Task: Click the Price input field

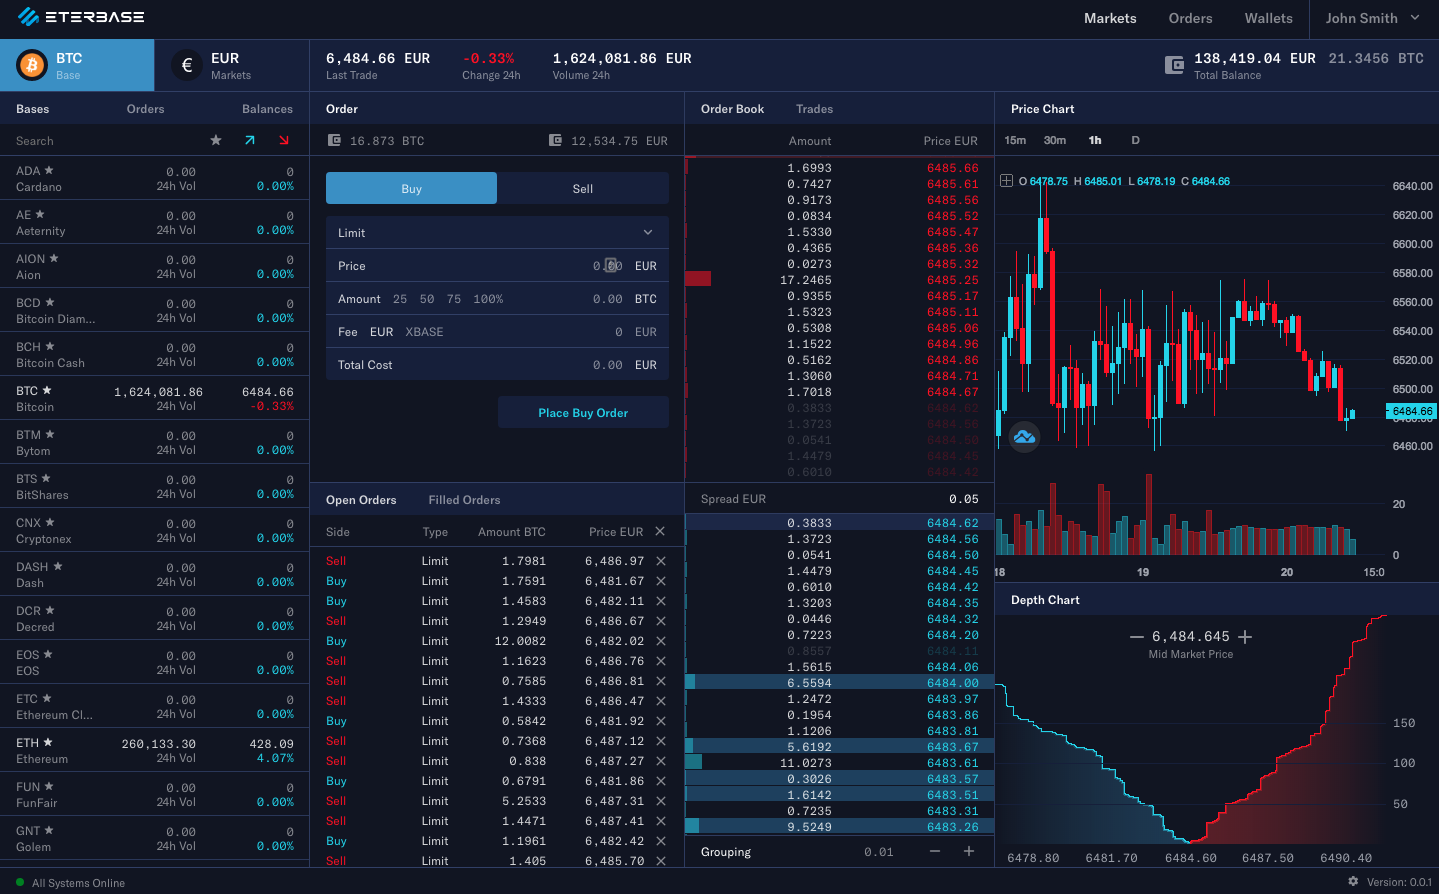Action: 497,266
